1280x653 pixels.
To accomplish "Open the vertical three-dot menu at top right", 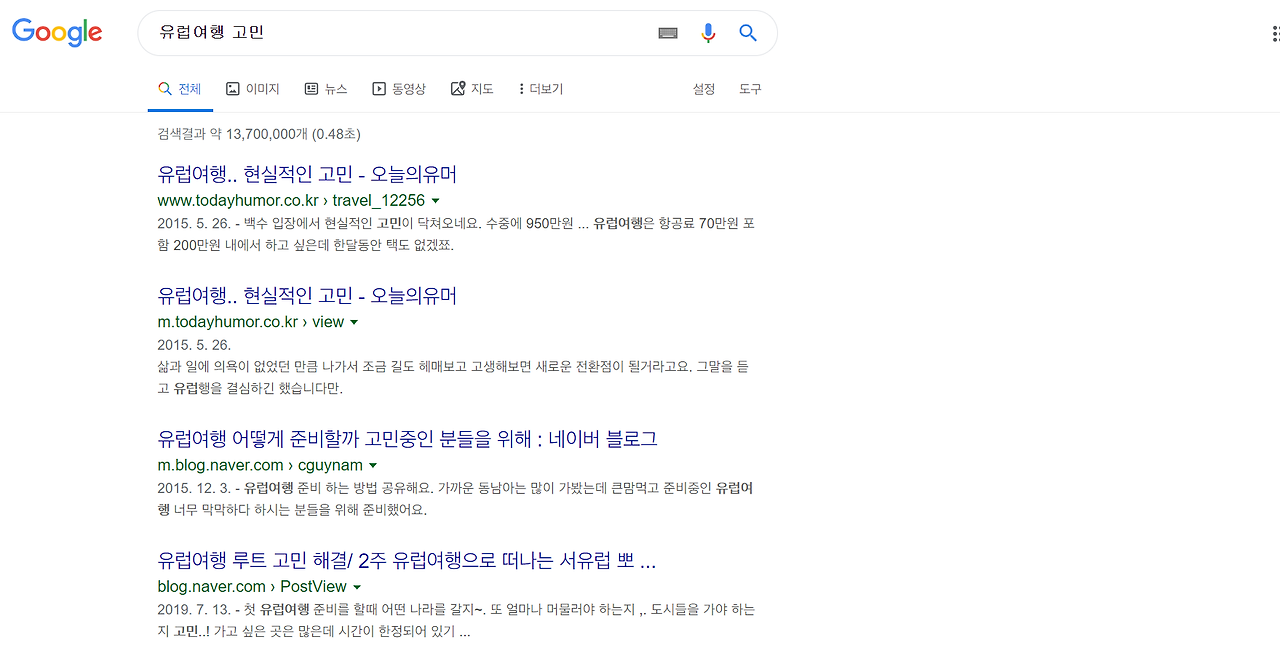I will click(1274, 33).
